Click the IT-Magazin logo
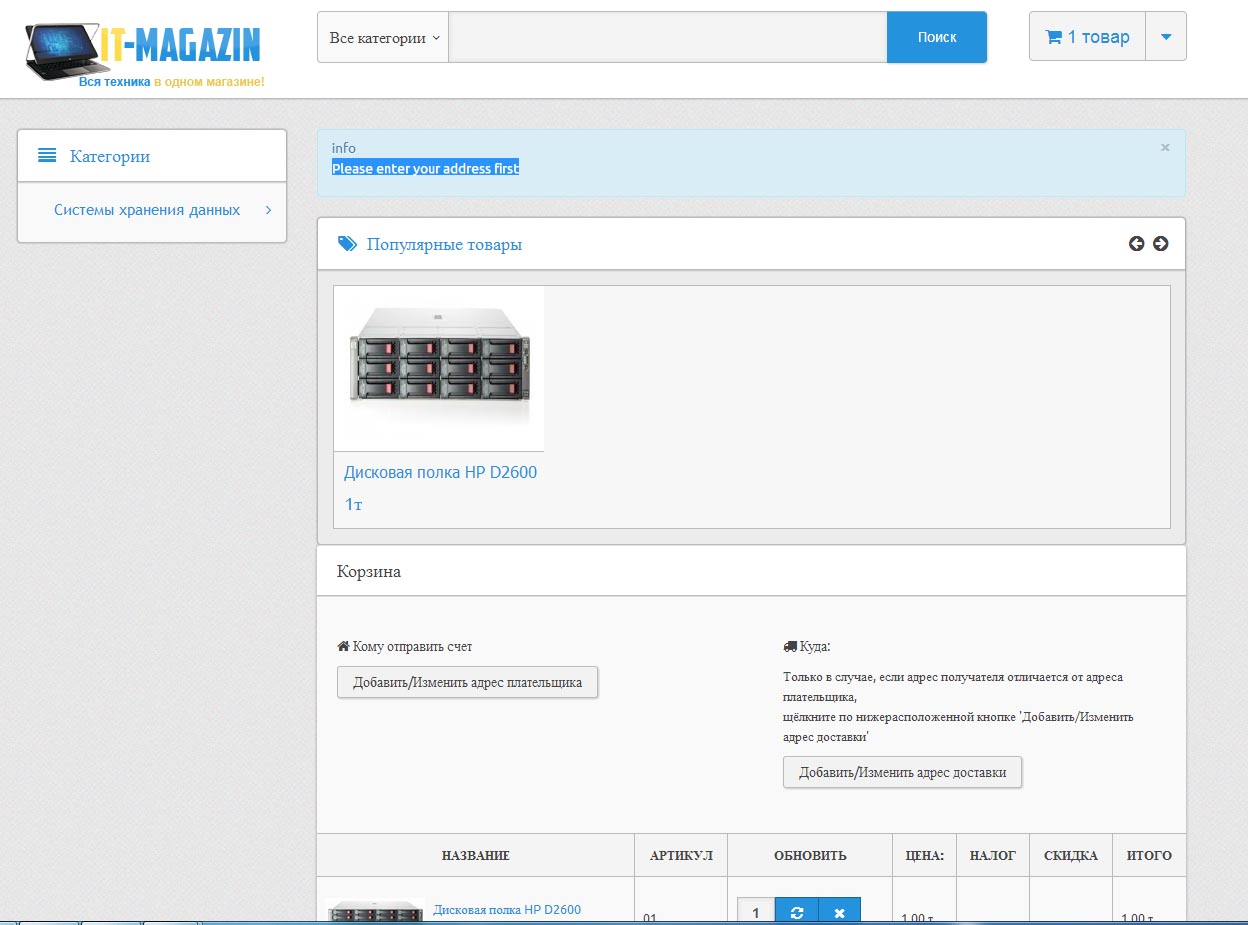This screenshot has width=1248, height=925. click(x=145, y=52)
